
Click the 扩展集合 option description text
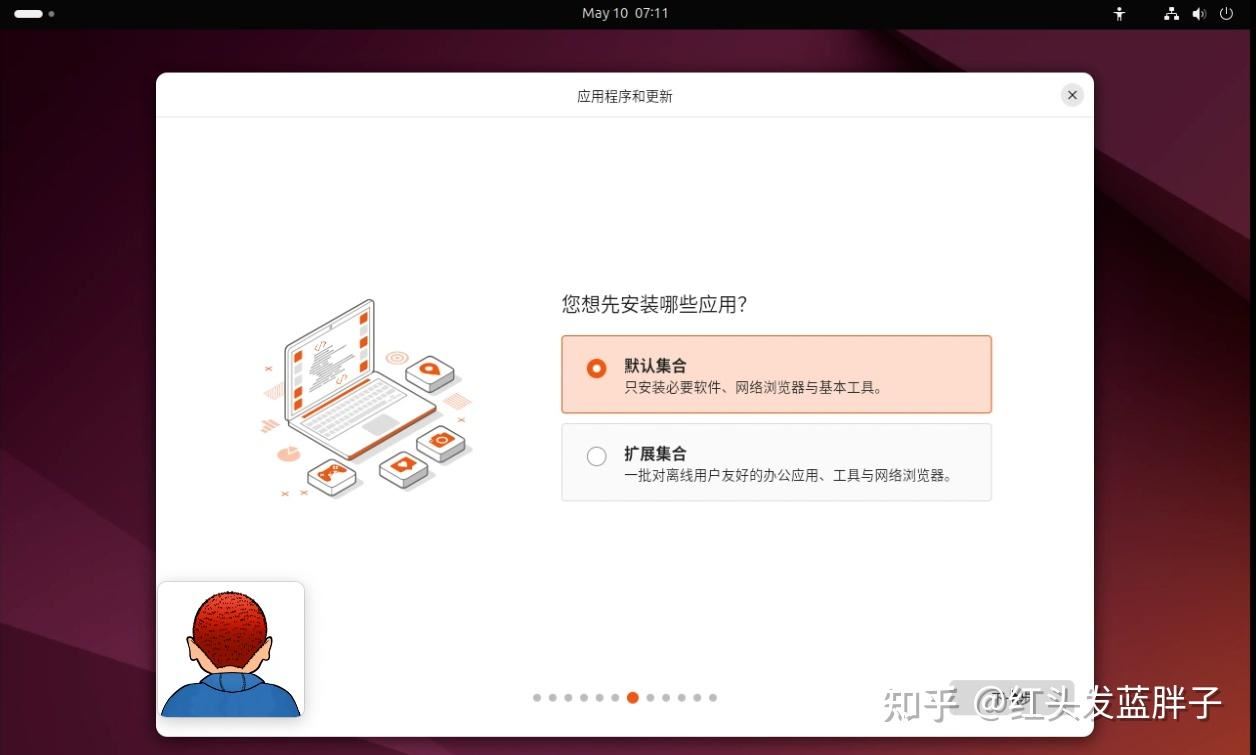(x=788, y=476)
